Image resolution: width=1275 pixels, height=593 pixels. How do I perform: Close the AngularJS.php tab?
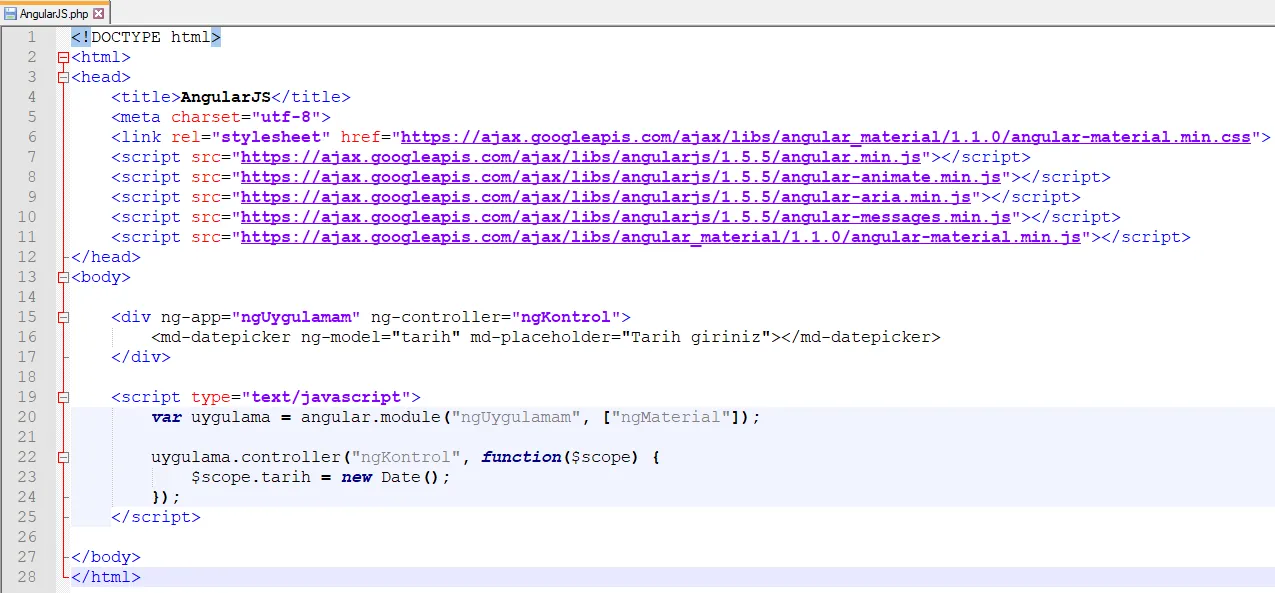(98, 14)
